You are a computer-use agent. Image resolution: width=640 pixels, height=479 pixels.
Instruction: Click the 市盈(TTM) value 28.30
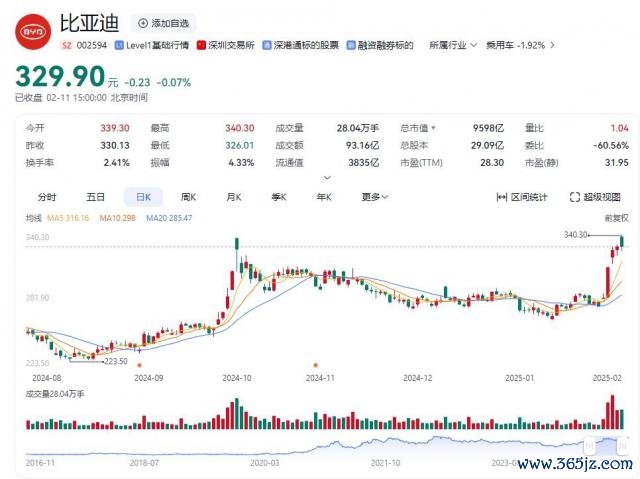tap(492, 163)
